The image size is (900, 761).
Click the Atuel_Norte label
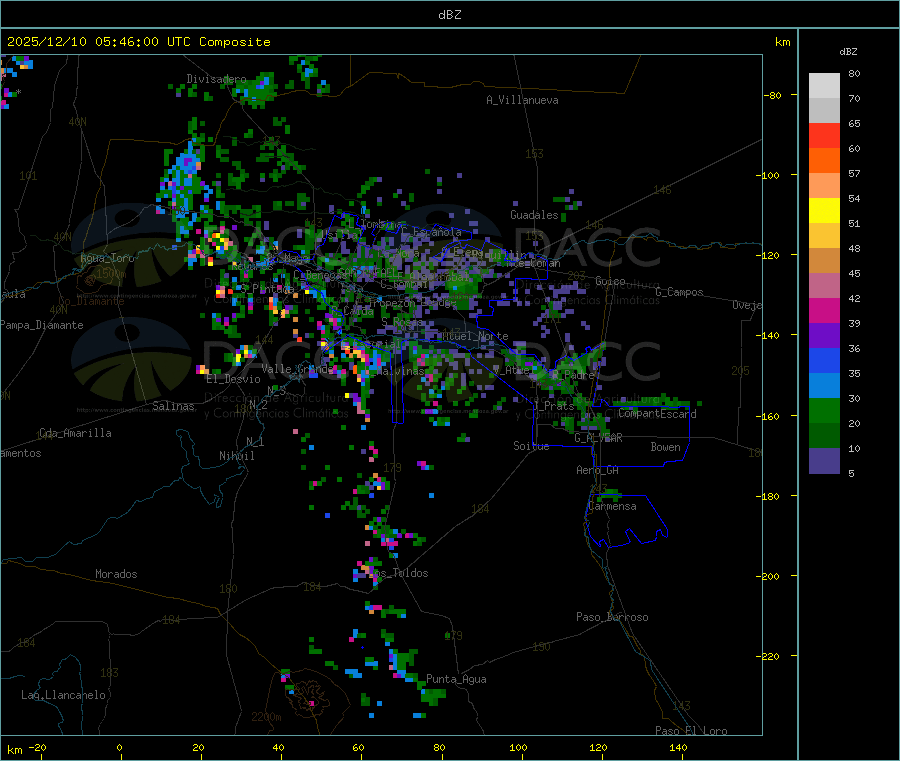[x=475, y=336]
